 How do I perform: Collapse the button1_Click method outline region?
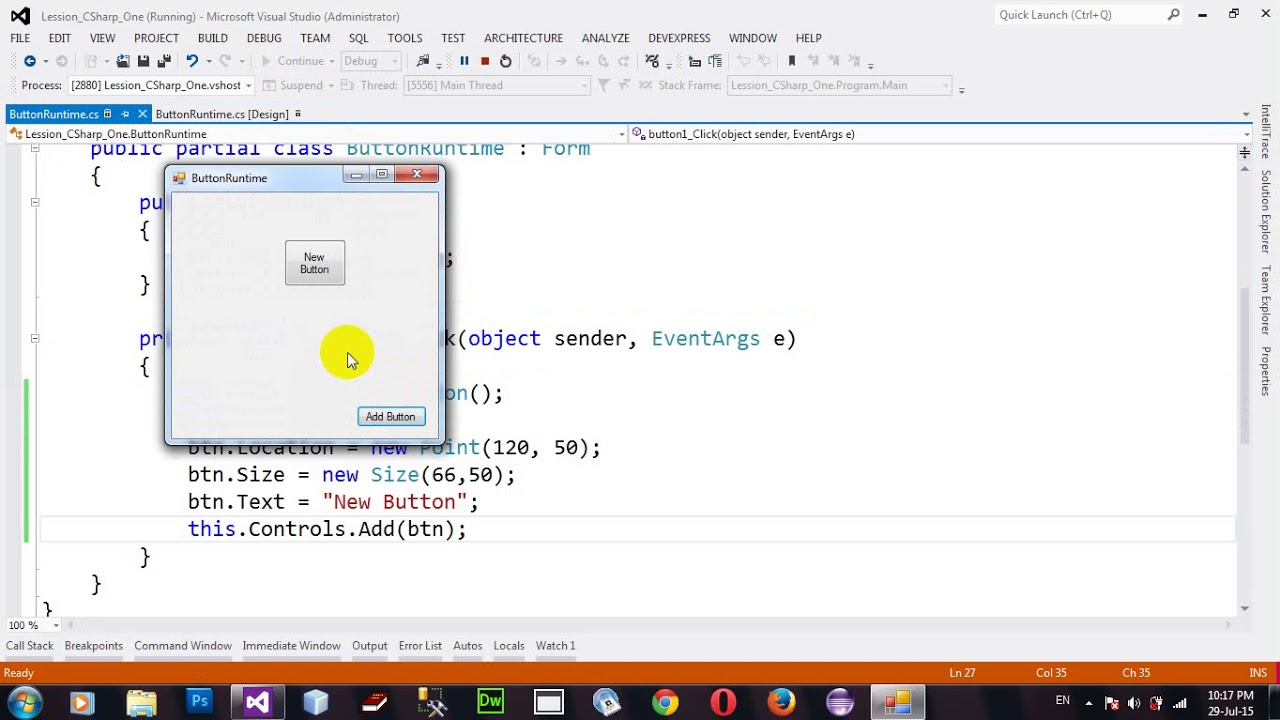point(35,339)
